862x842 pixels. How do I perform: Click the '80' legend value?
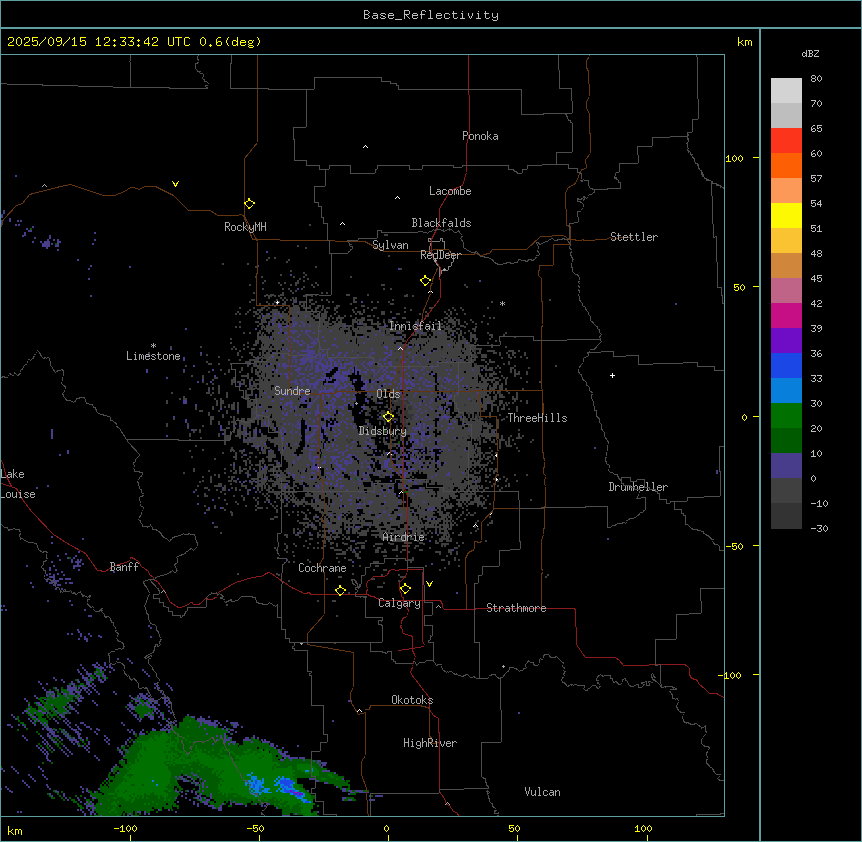coord(816,79)
